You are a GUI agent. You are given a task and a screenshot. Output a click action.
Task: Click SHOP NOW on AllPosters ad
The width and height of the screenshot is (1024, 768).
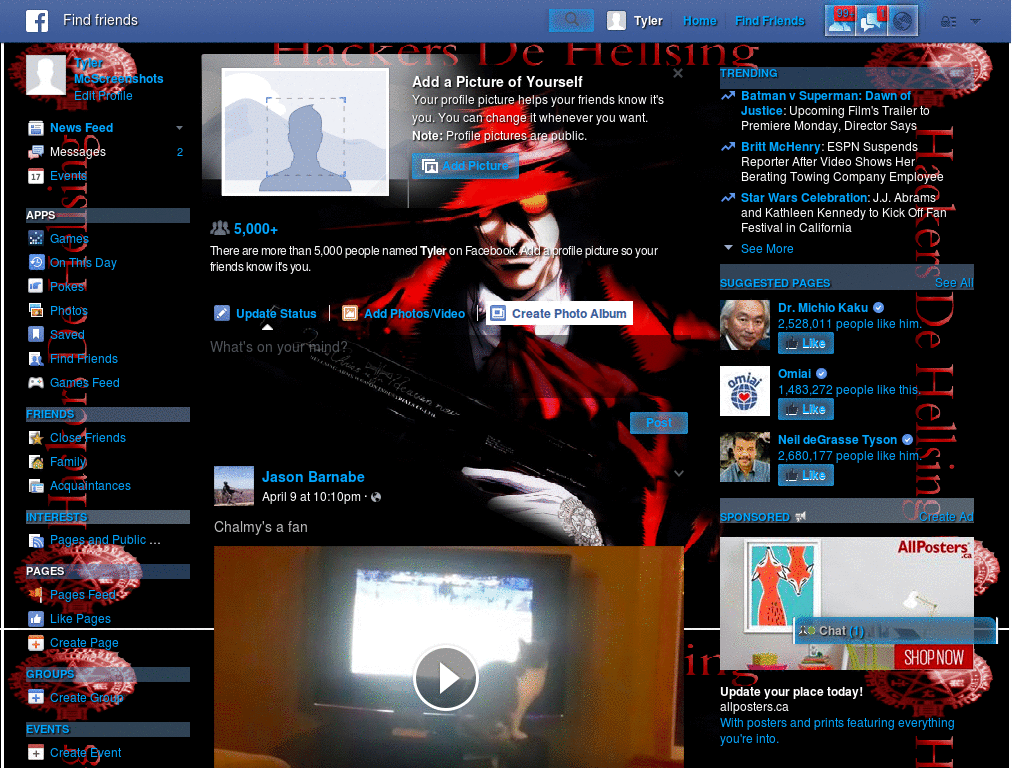tap(933, 657)
